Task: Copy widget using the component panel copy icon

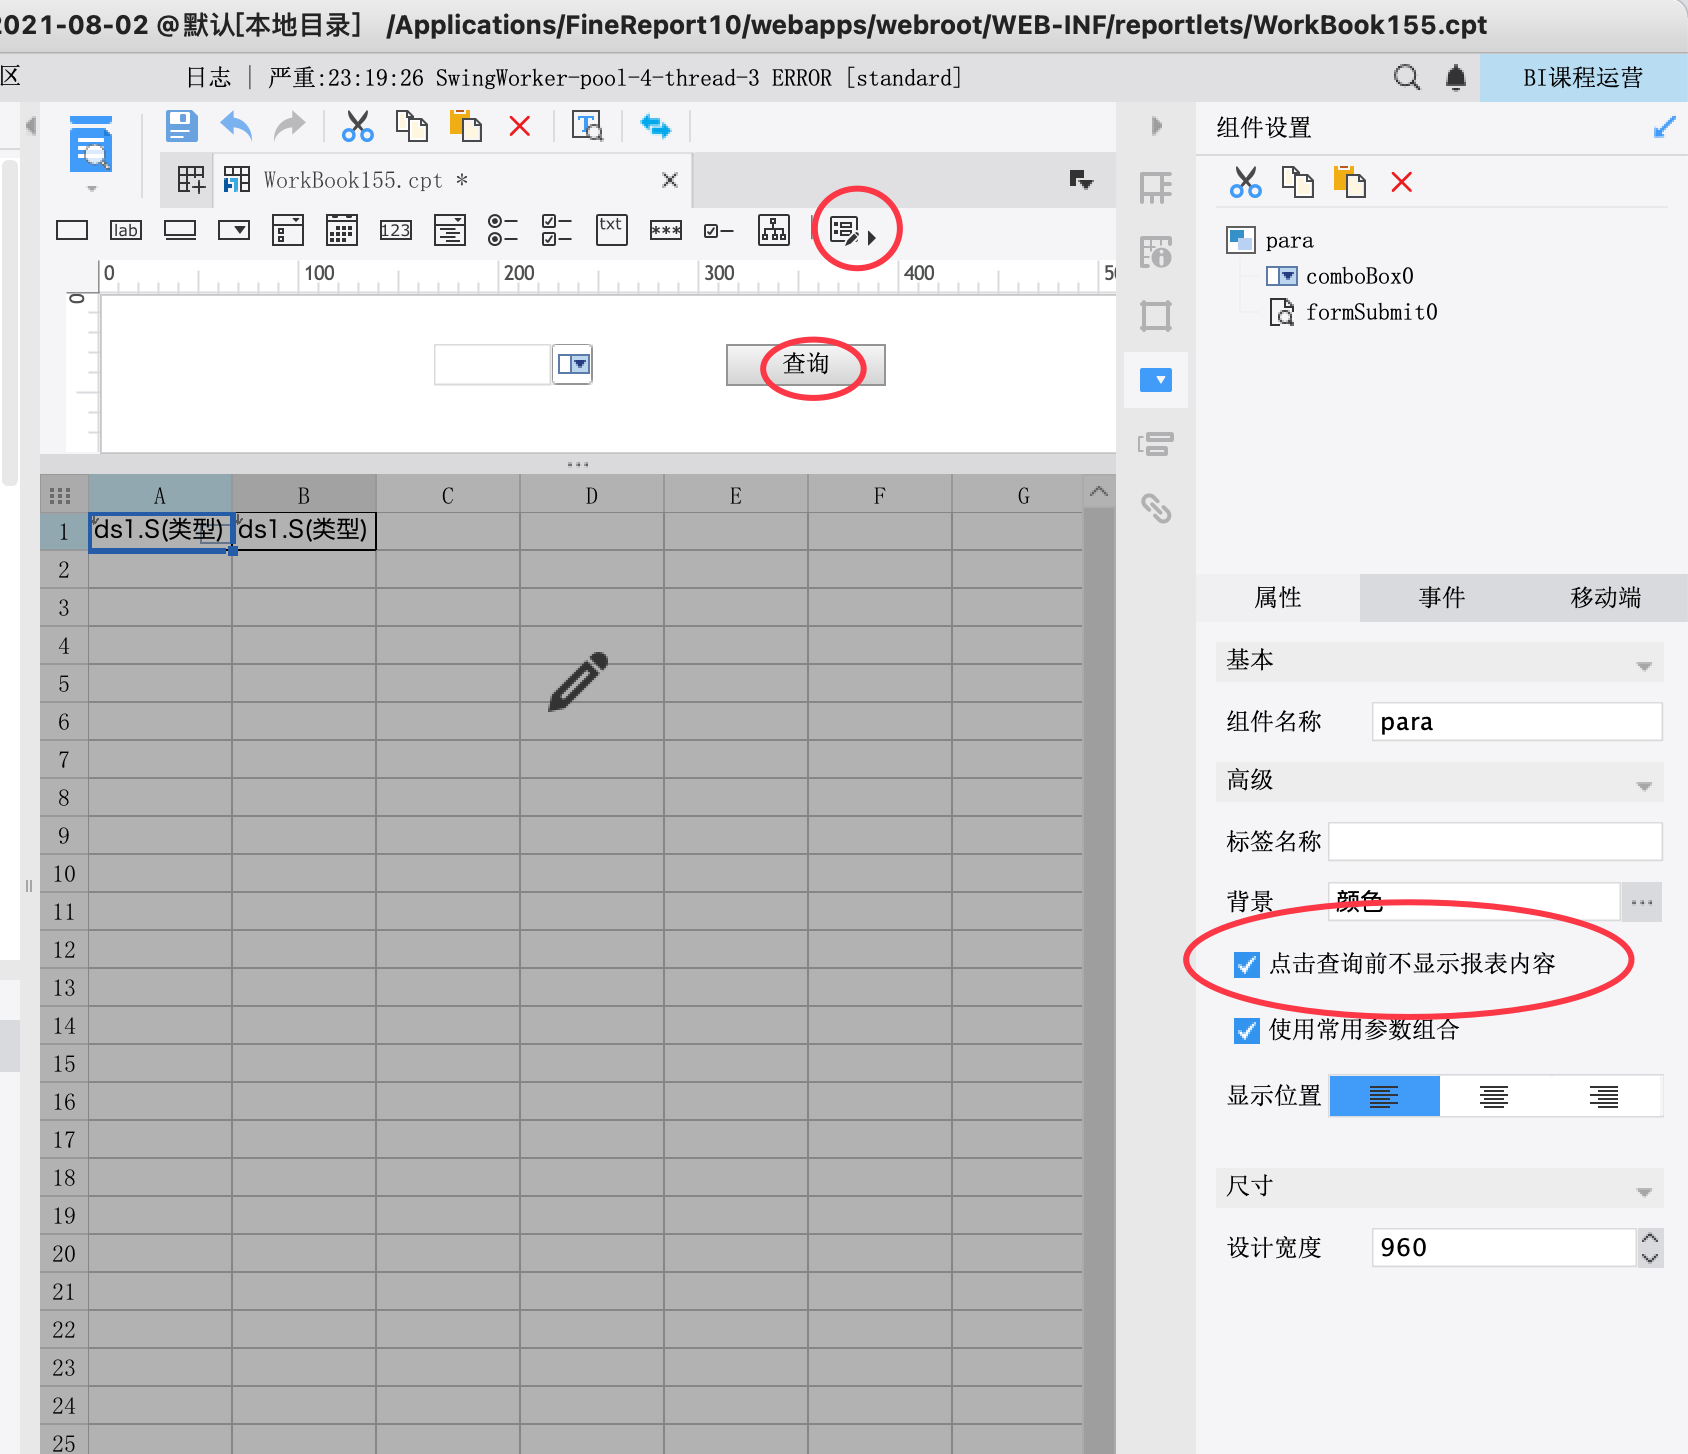Action: 1298,182
